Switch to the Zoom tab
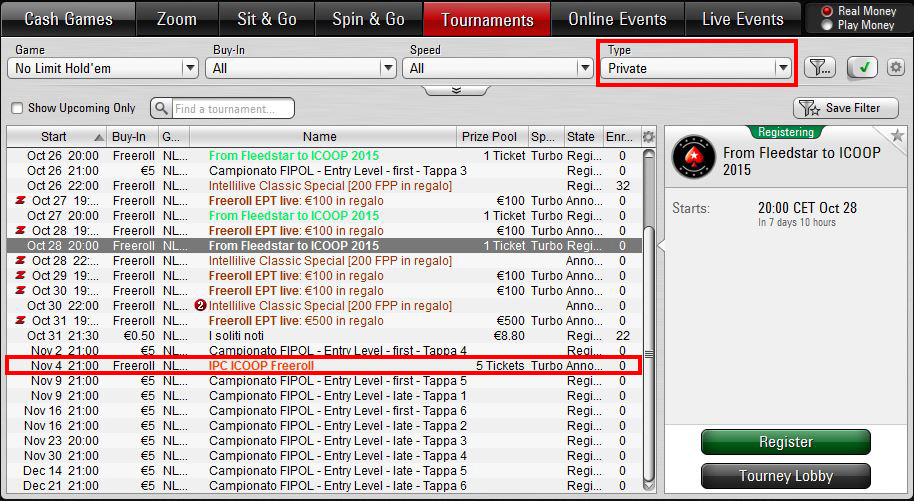This screenshot has width=914, height=501. [x=177, y=19]
